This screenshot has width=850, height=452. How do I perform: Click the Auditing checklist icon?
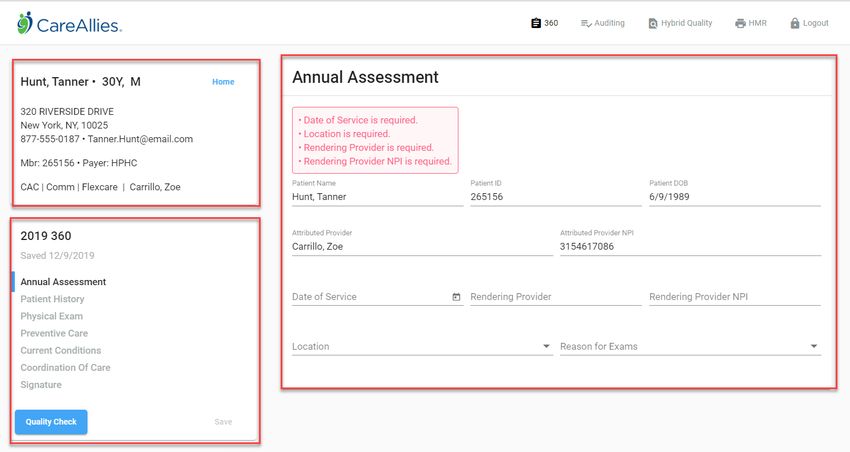586,23
